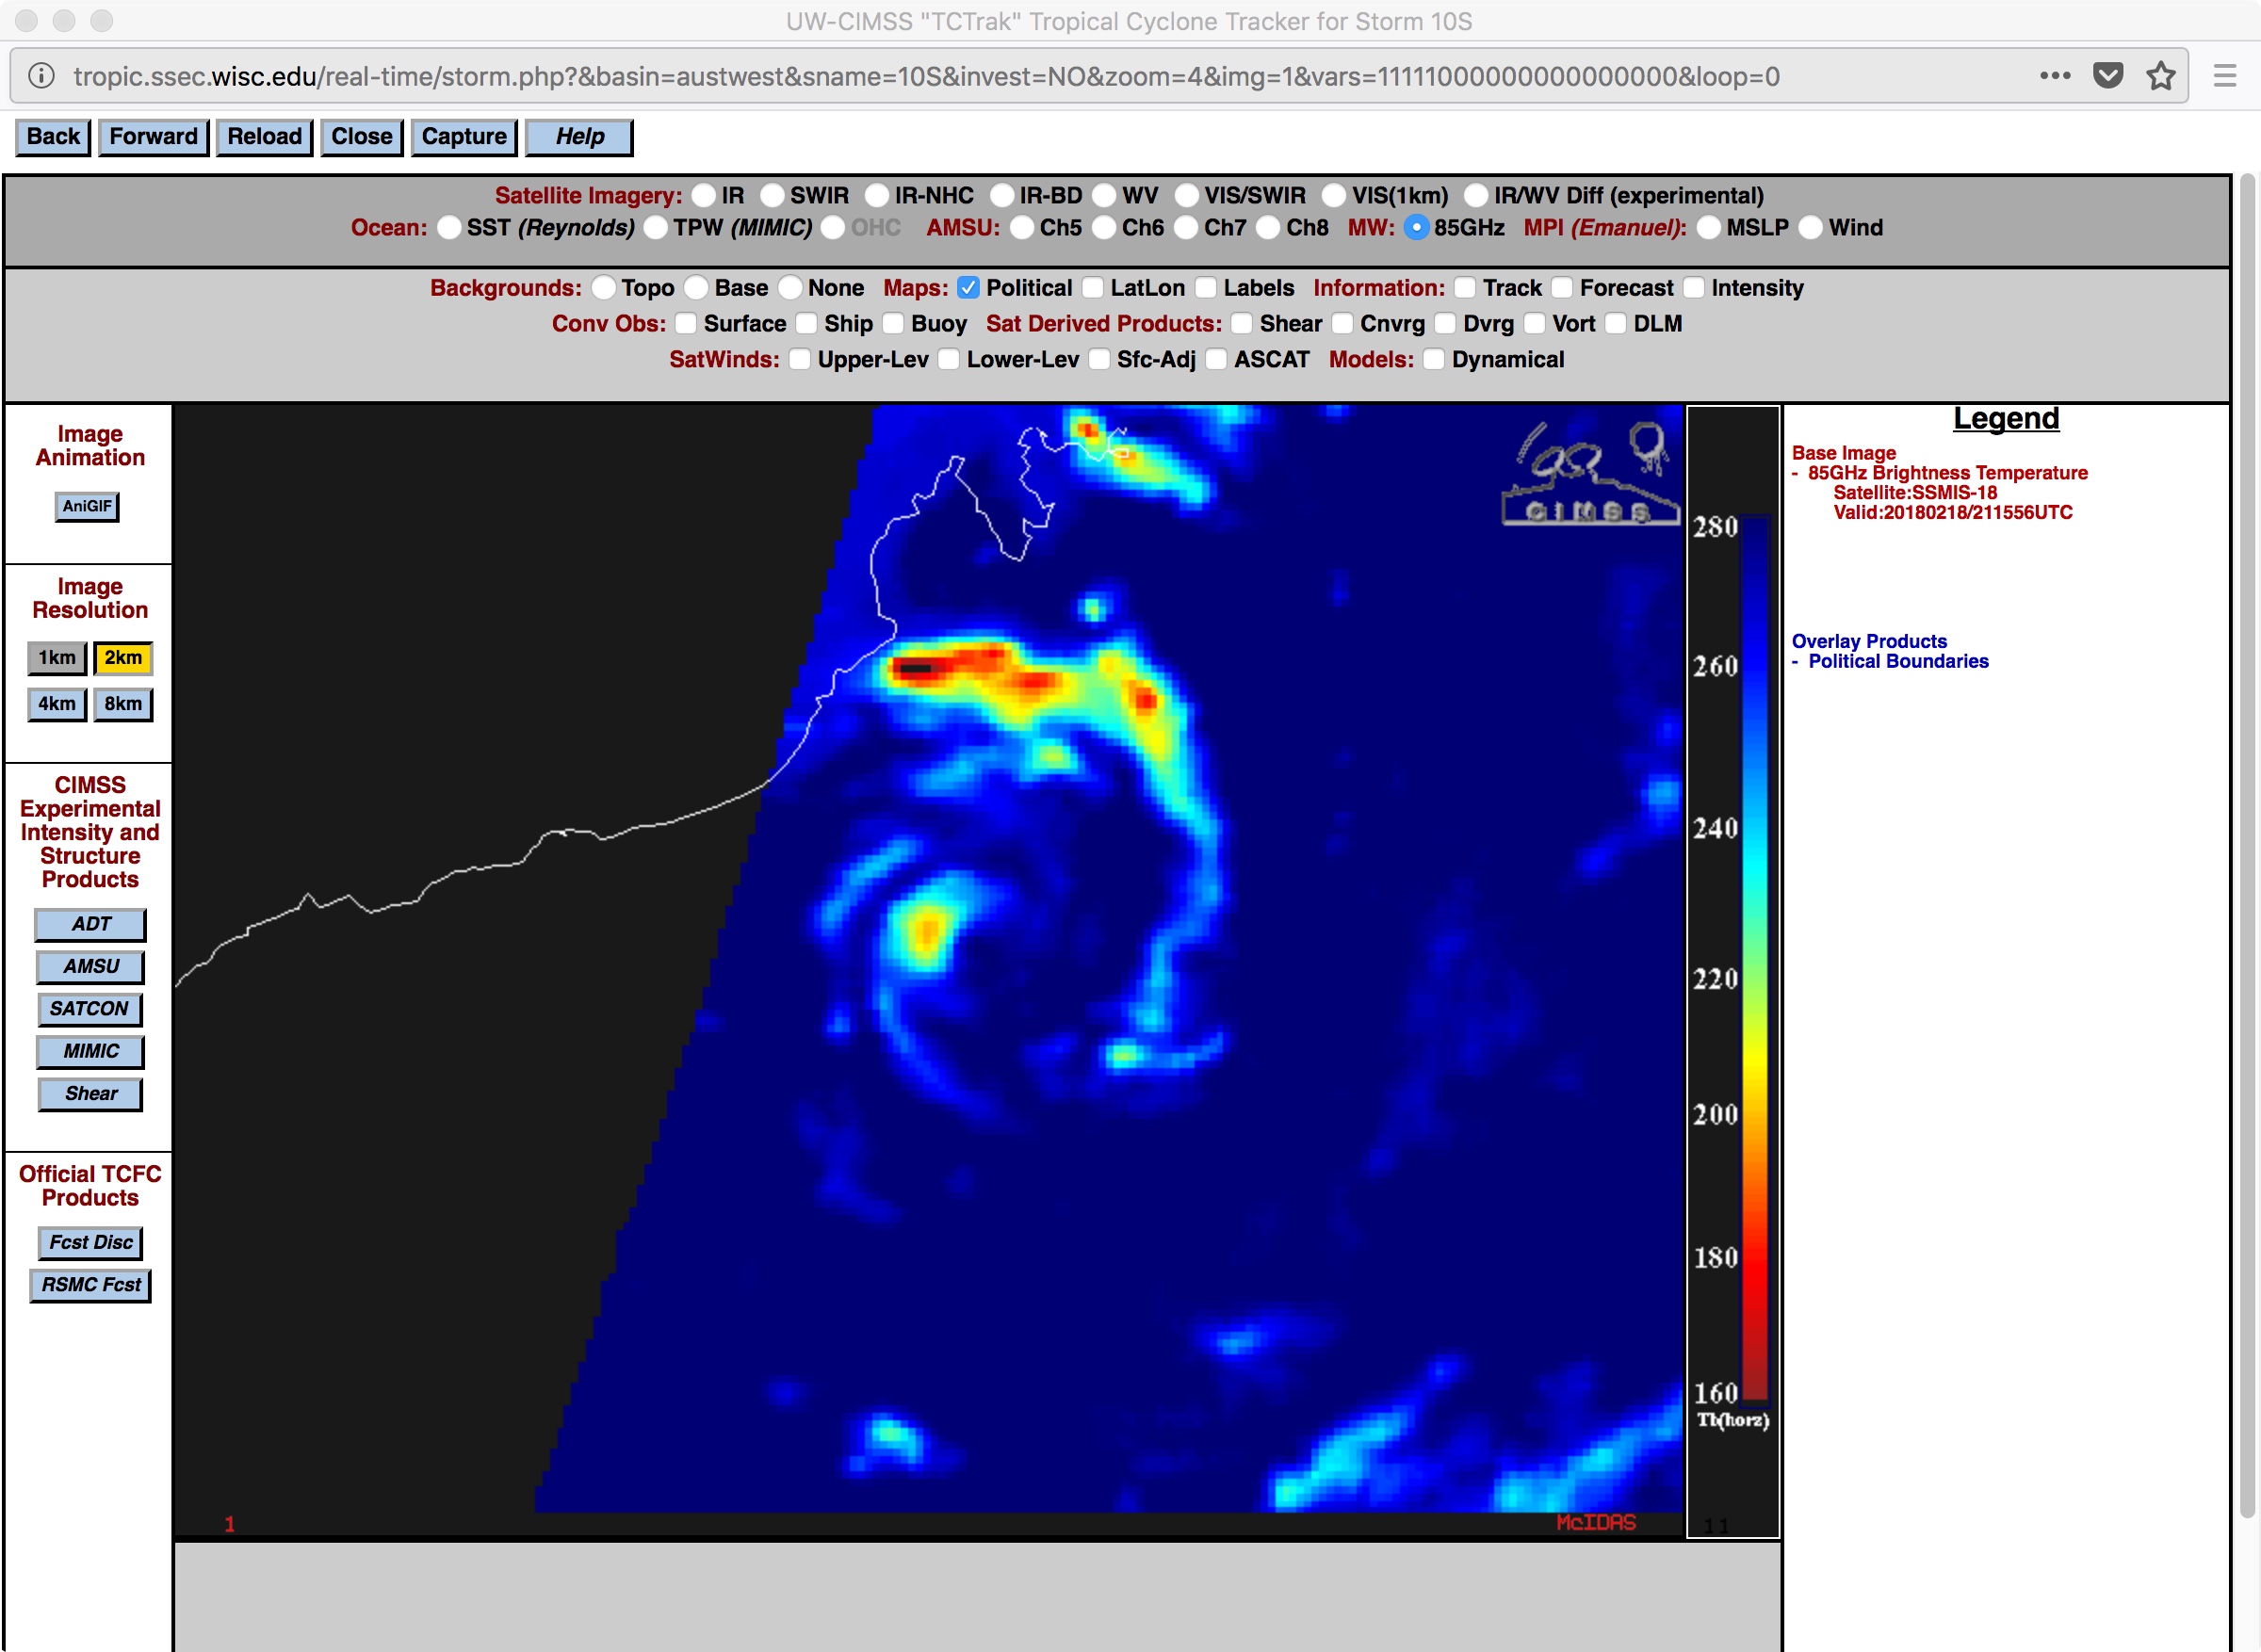The width and height of the screenshot is (2261, 1652).
Task: Enable ASCAT SatWinds
Action: pos(1216,360)
